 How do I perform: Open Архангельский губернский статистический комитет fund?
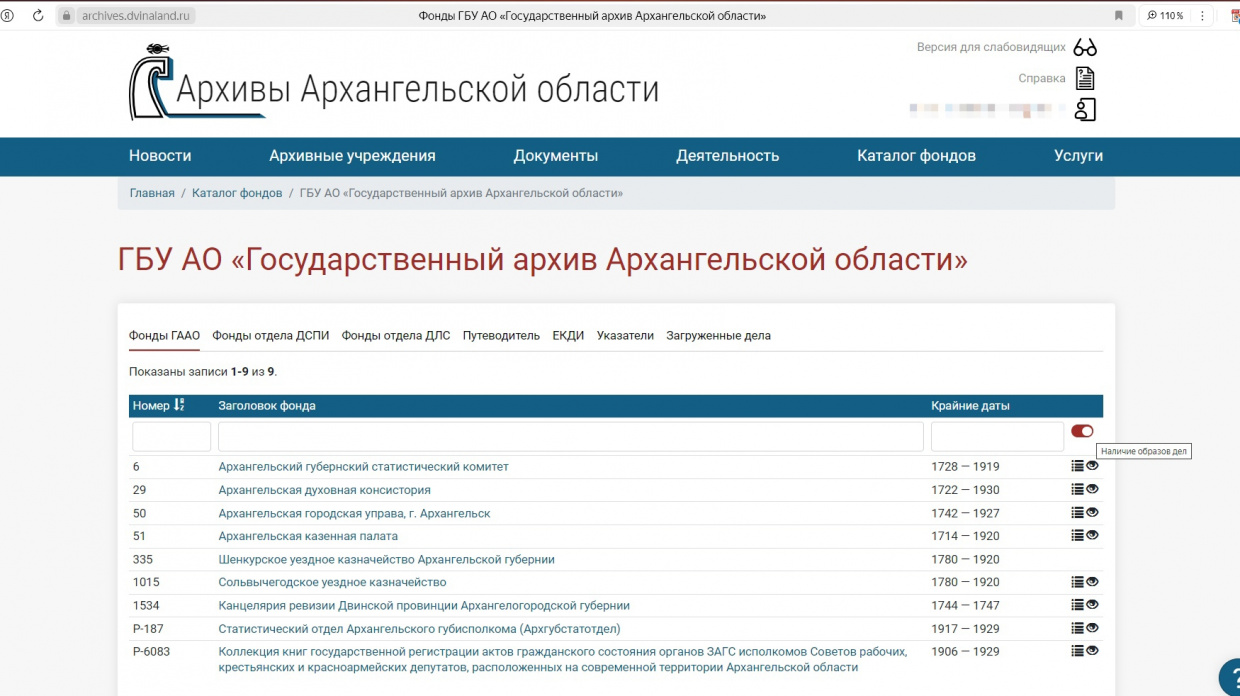tap(363, 467)
